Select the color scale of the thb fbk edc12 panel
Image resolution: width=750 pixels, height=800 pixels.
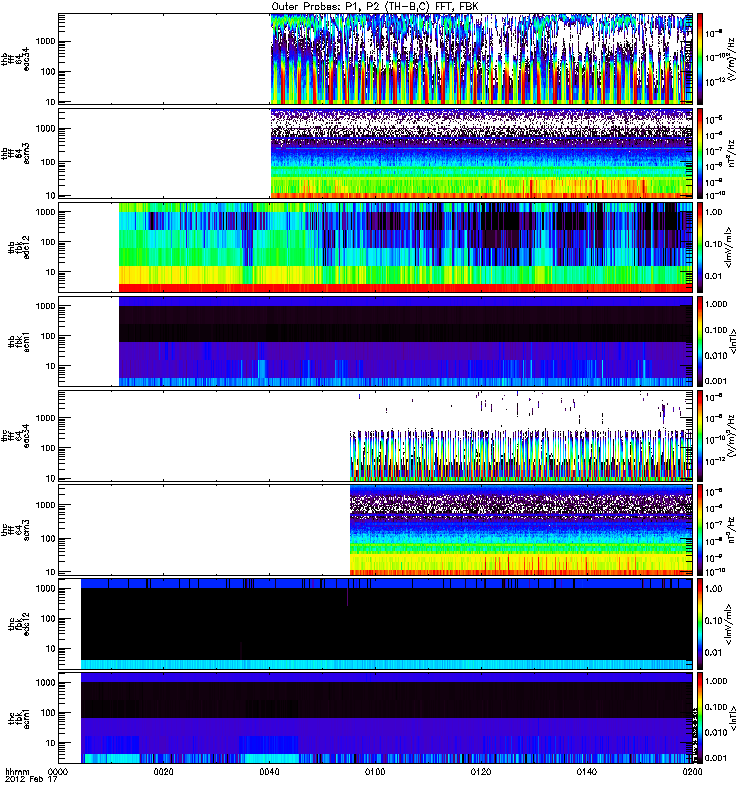(701, 247)
